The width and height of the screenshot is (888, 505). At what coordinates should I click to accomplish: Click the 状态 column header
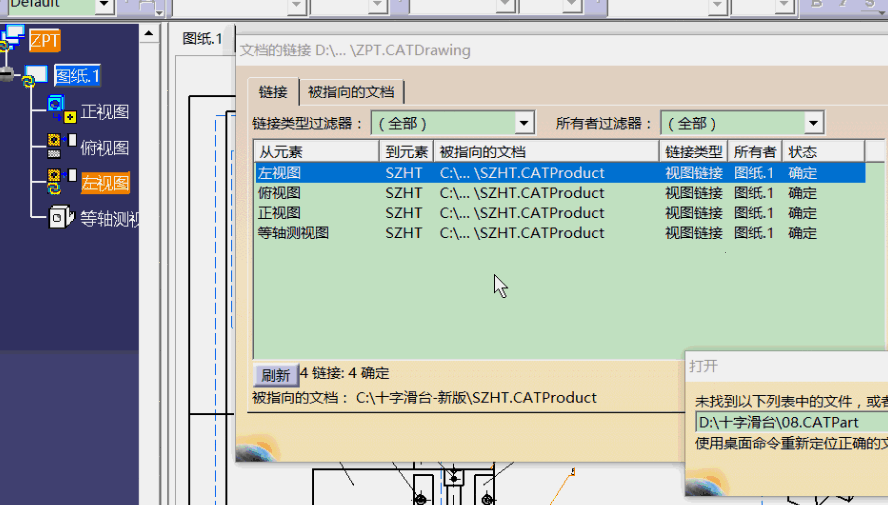tap(823, 152)
